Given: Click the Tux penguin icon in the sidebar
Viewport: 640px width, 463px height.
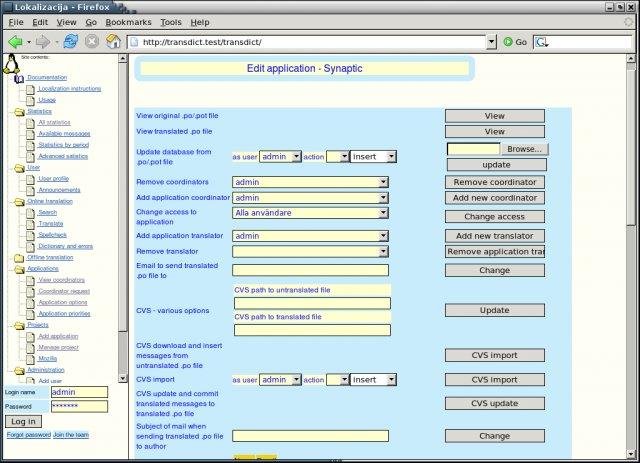Looking at the screenshot, I should click(10, 65).
